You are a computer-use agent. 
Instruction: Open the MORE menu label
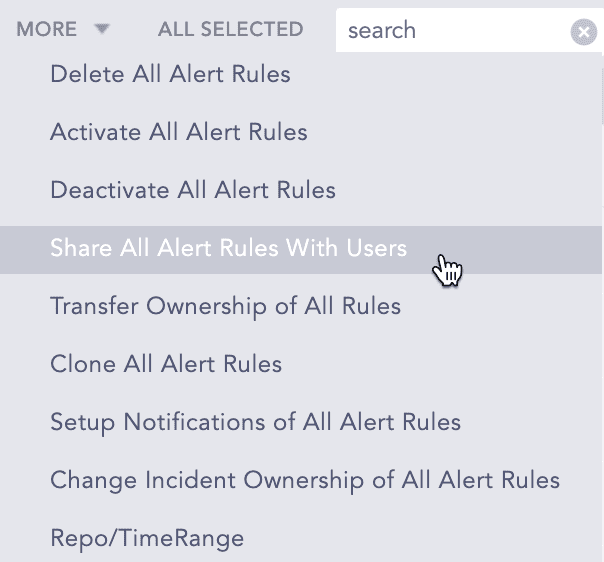47,30
